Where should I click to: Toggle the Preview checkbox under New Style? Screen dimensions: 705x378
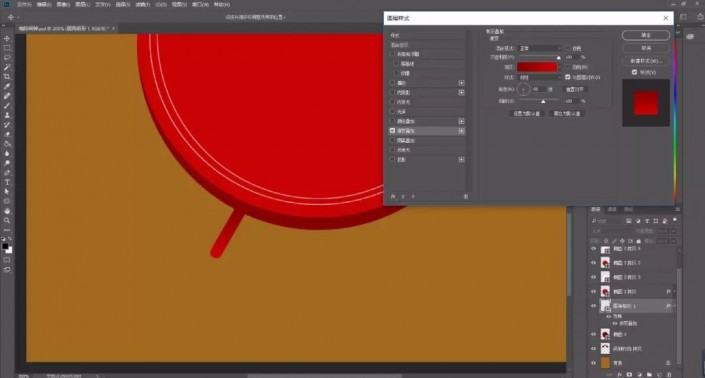pyautogui.click(x=634, y=72)
